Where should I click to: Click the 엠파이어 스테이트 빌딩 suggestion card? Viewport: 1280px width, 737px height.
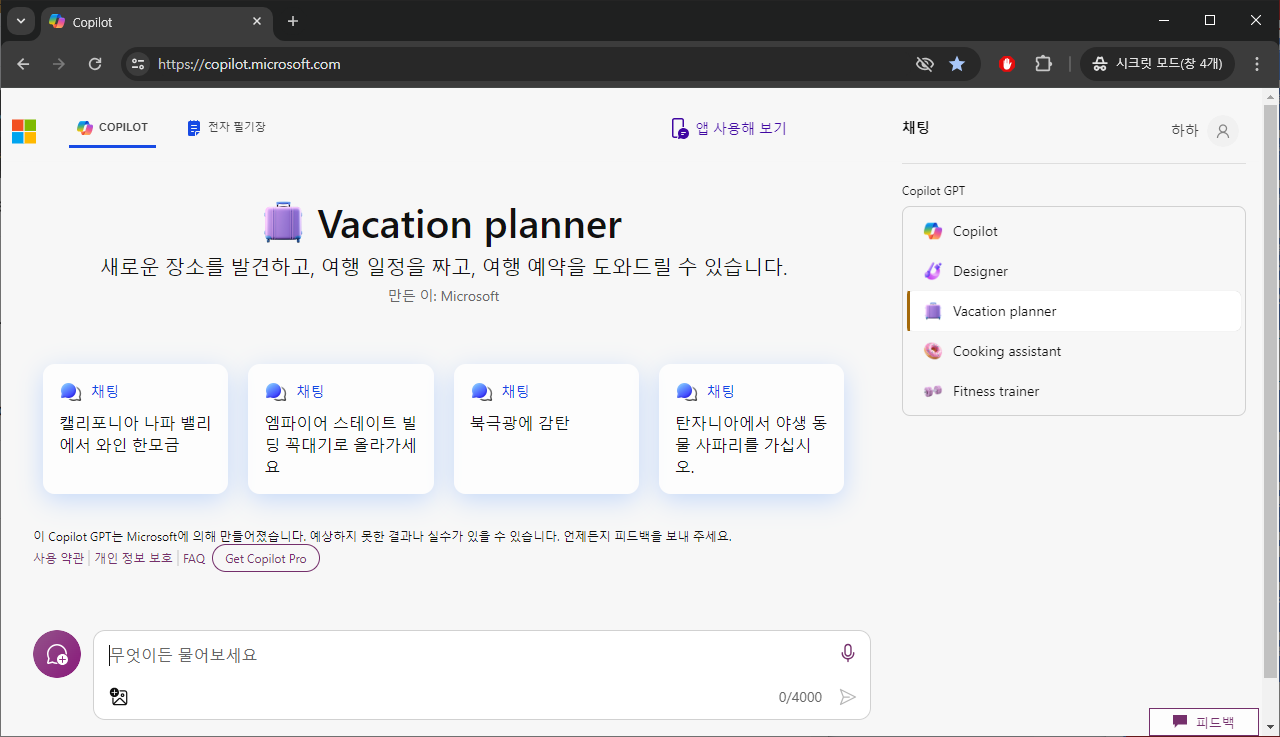(341, 429)
